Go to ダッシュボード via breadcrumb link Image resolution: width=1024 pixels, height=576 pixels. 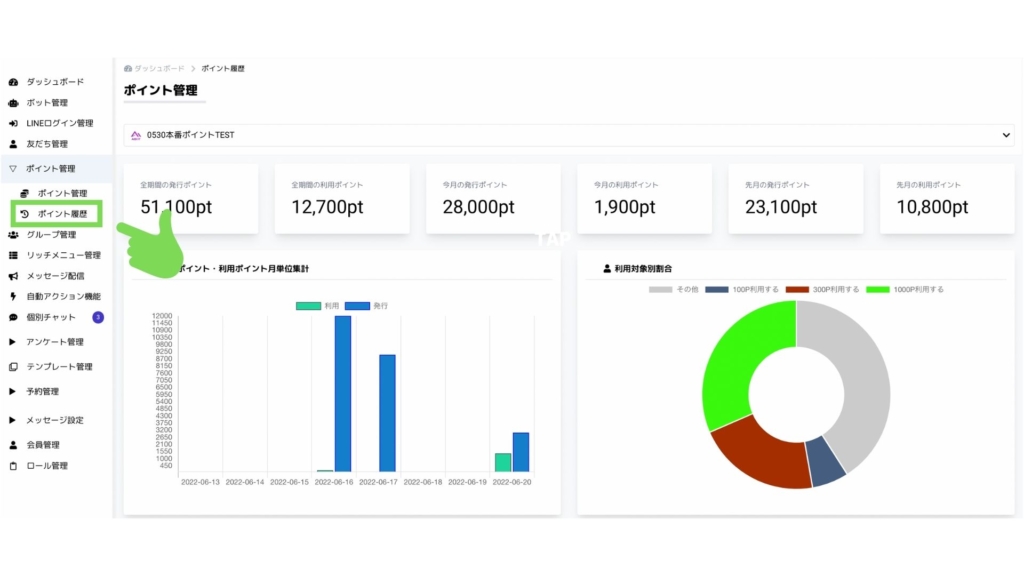pos(159,68)
